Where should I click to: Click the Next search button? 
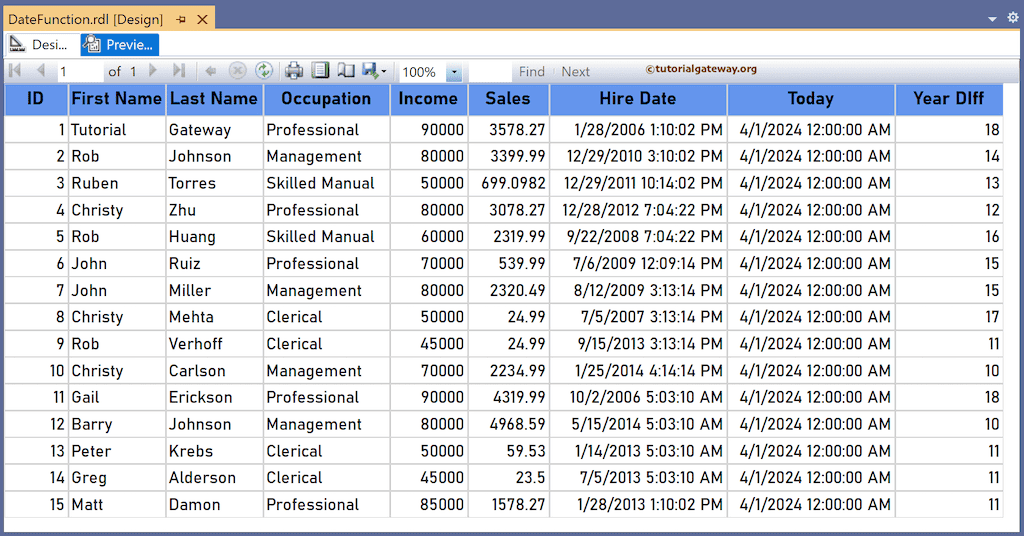(x=575, y=72)
